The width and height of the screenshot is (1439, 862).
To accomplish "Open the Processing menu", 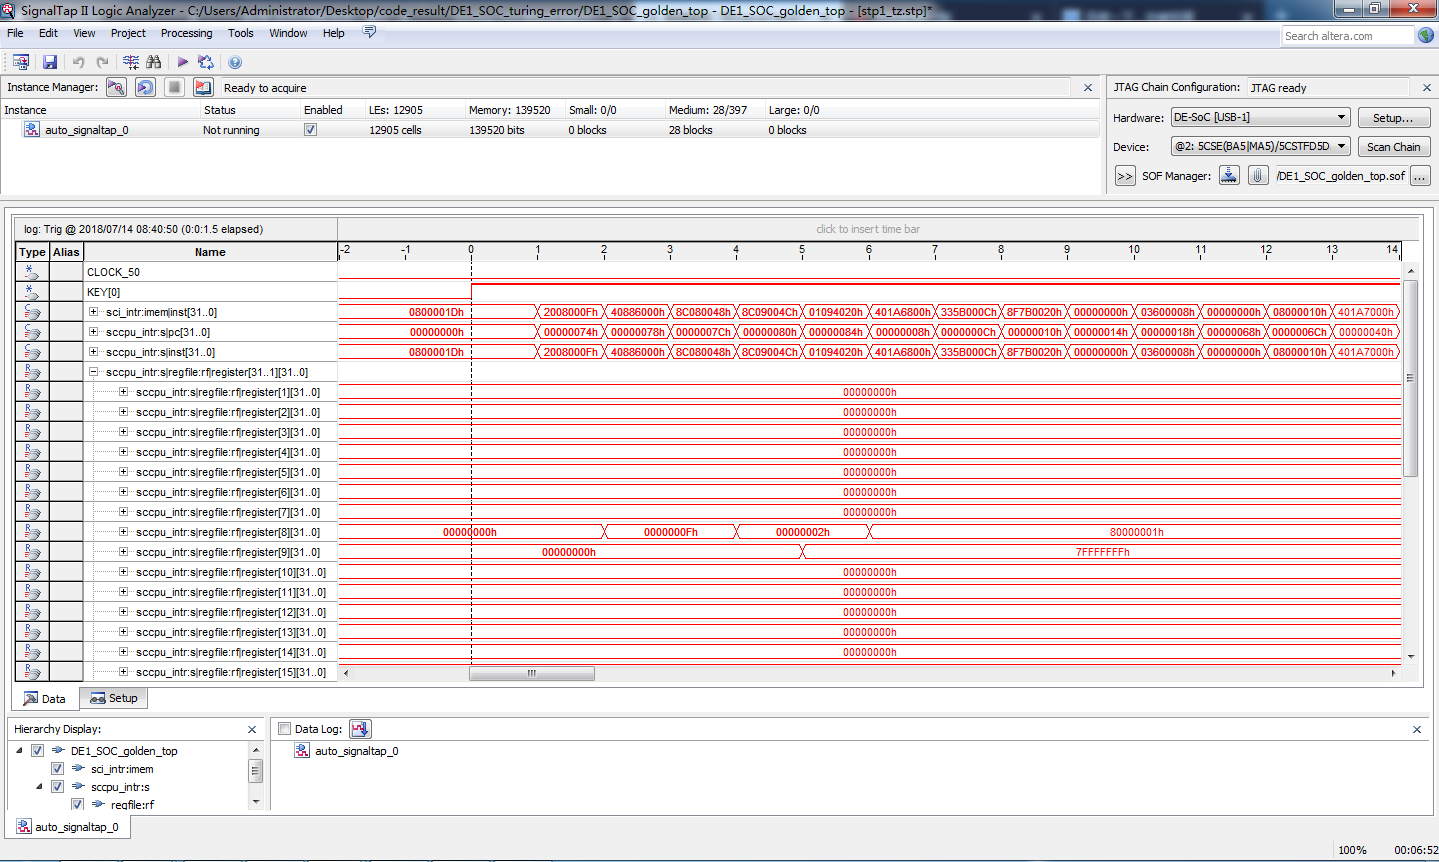I will 186,33.
